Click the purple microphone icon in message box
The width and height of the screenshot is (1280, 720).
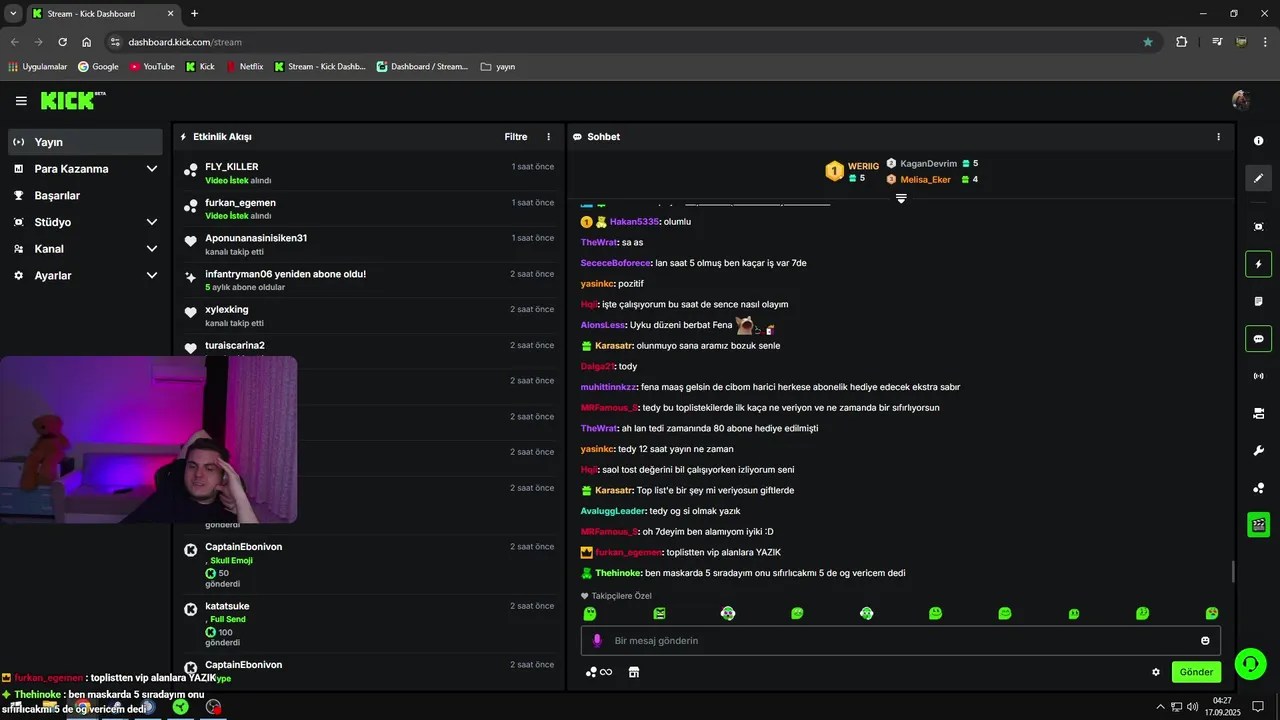pyautogui.click(x=597, y=641)
